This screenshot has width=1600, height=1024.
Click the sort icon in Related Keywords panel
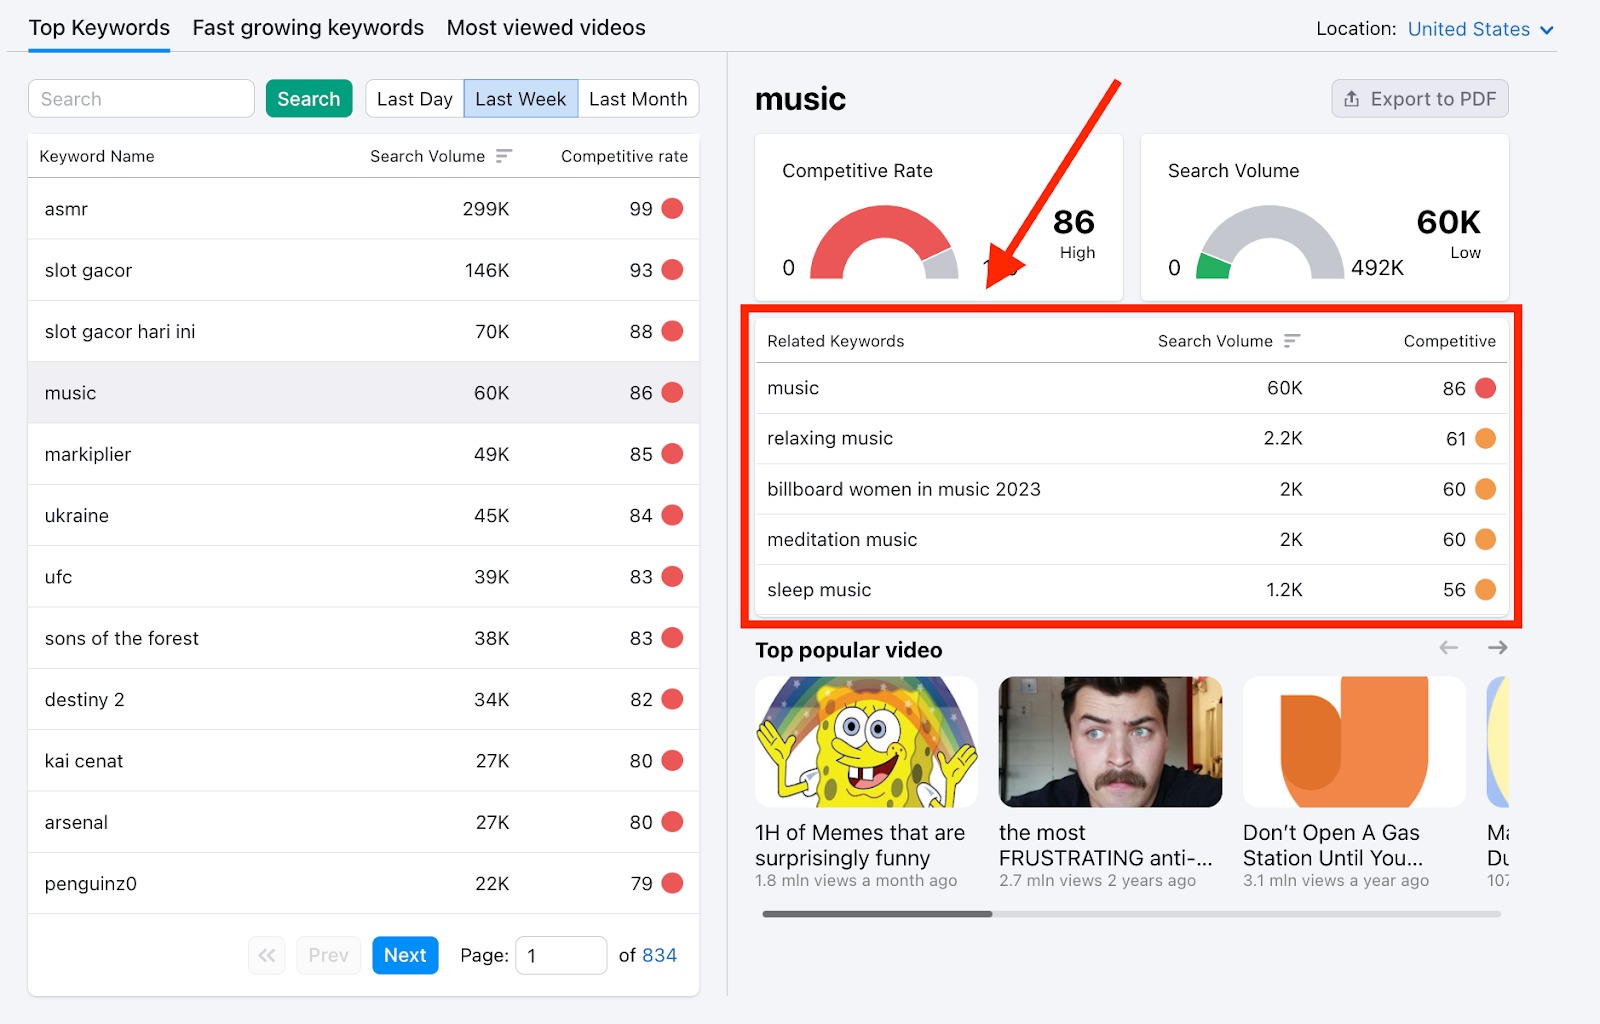pyautogui.click(x=1293, y=341)
